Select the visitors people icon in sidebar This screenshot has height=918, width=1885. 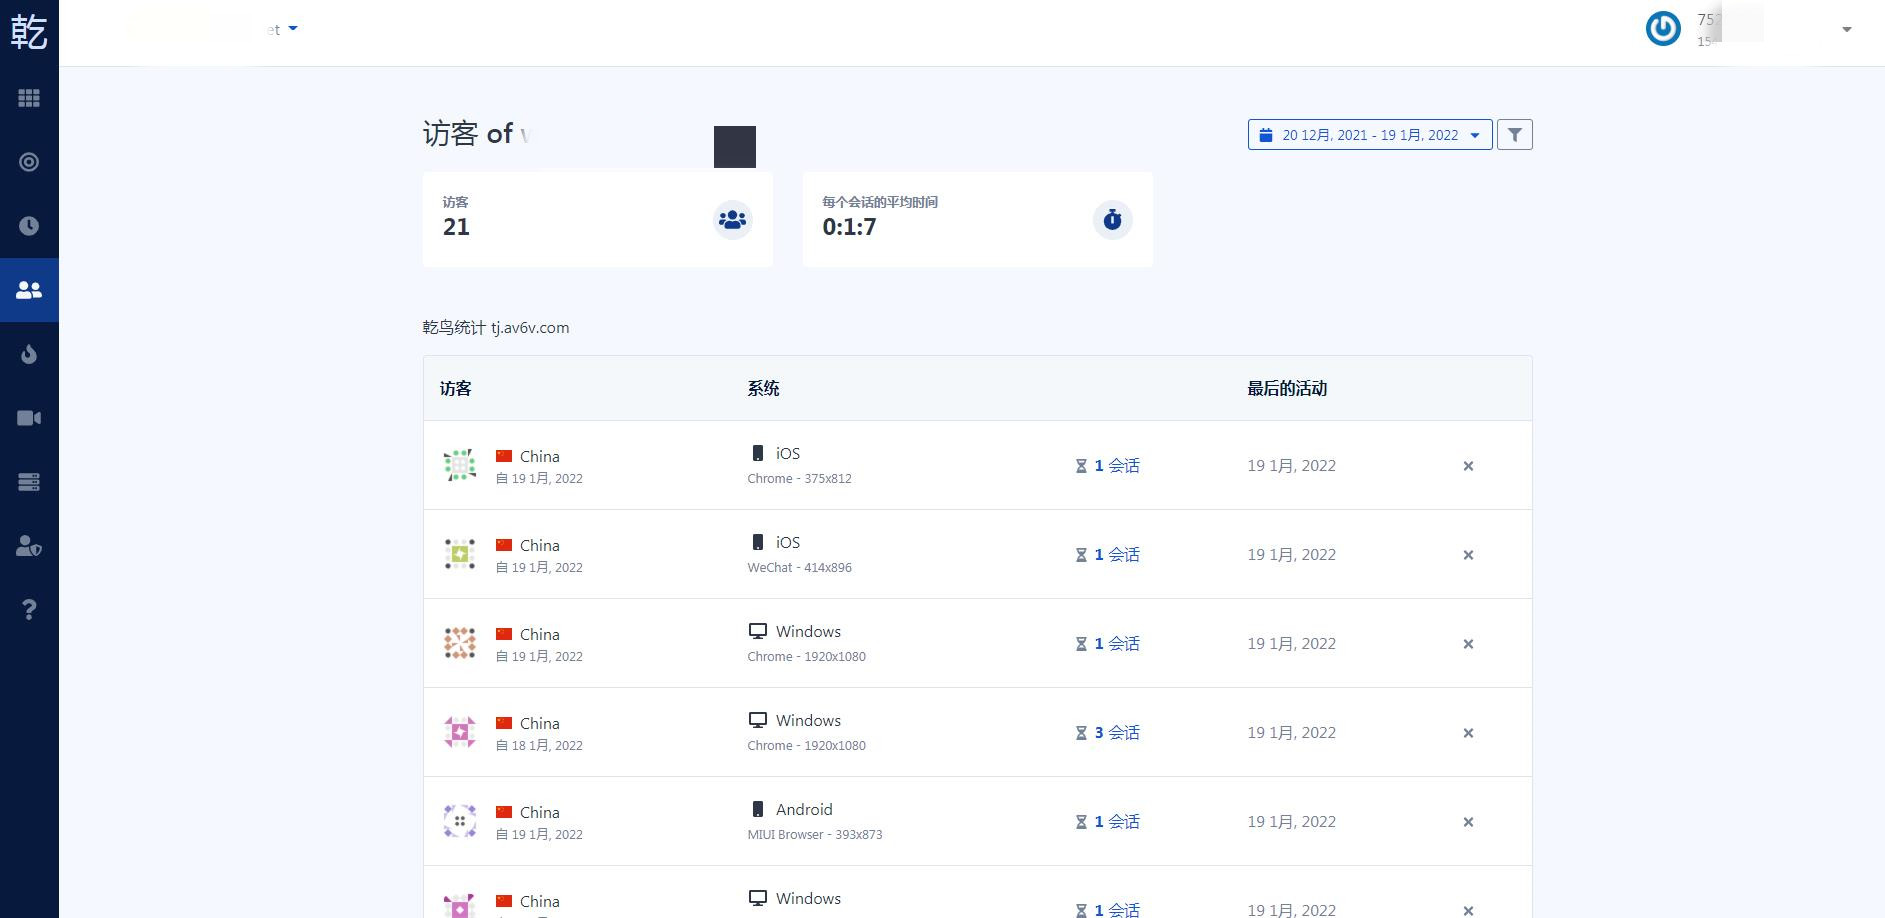[x=29, y=290]
